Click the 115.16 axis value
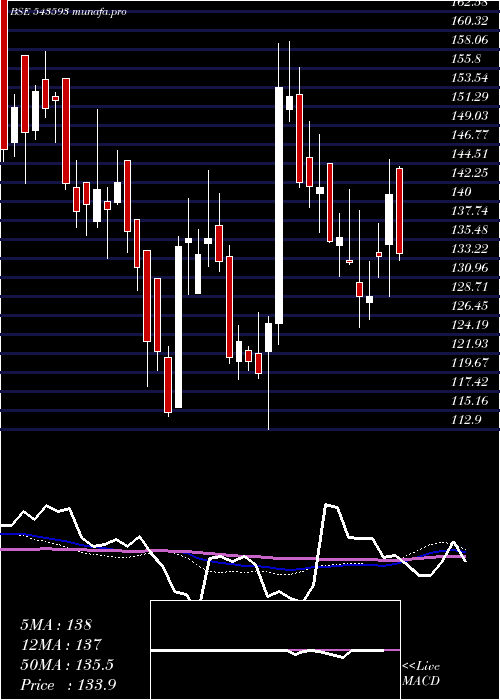 [470, 400]
